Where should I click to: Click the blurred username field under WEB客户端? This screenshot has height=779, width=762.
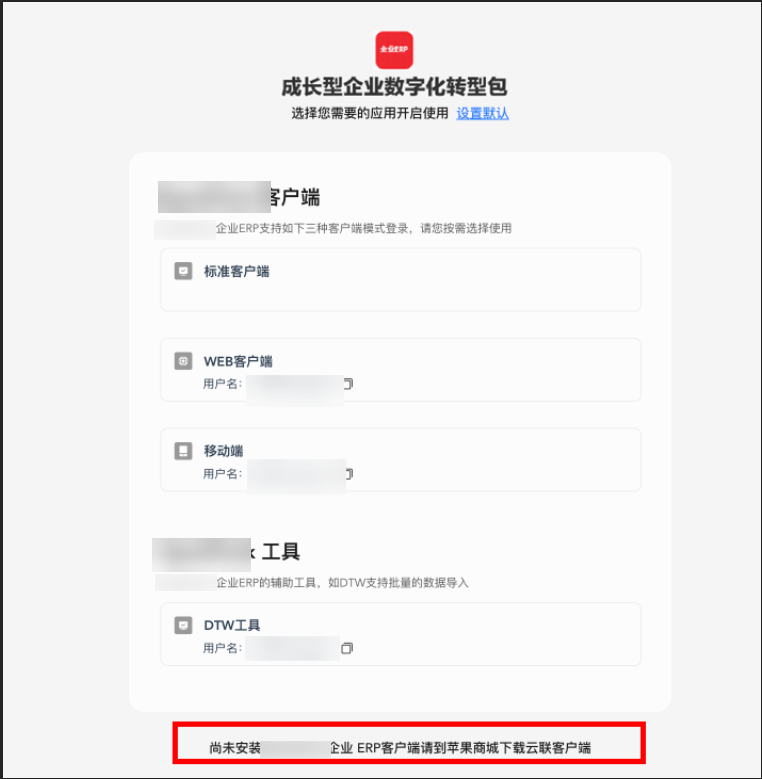pyautogui.click(x=295, y=391)
